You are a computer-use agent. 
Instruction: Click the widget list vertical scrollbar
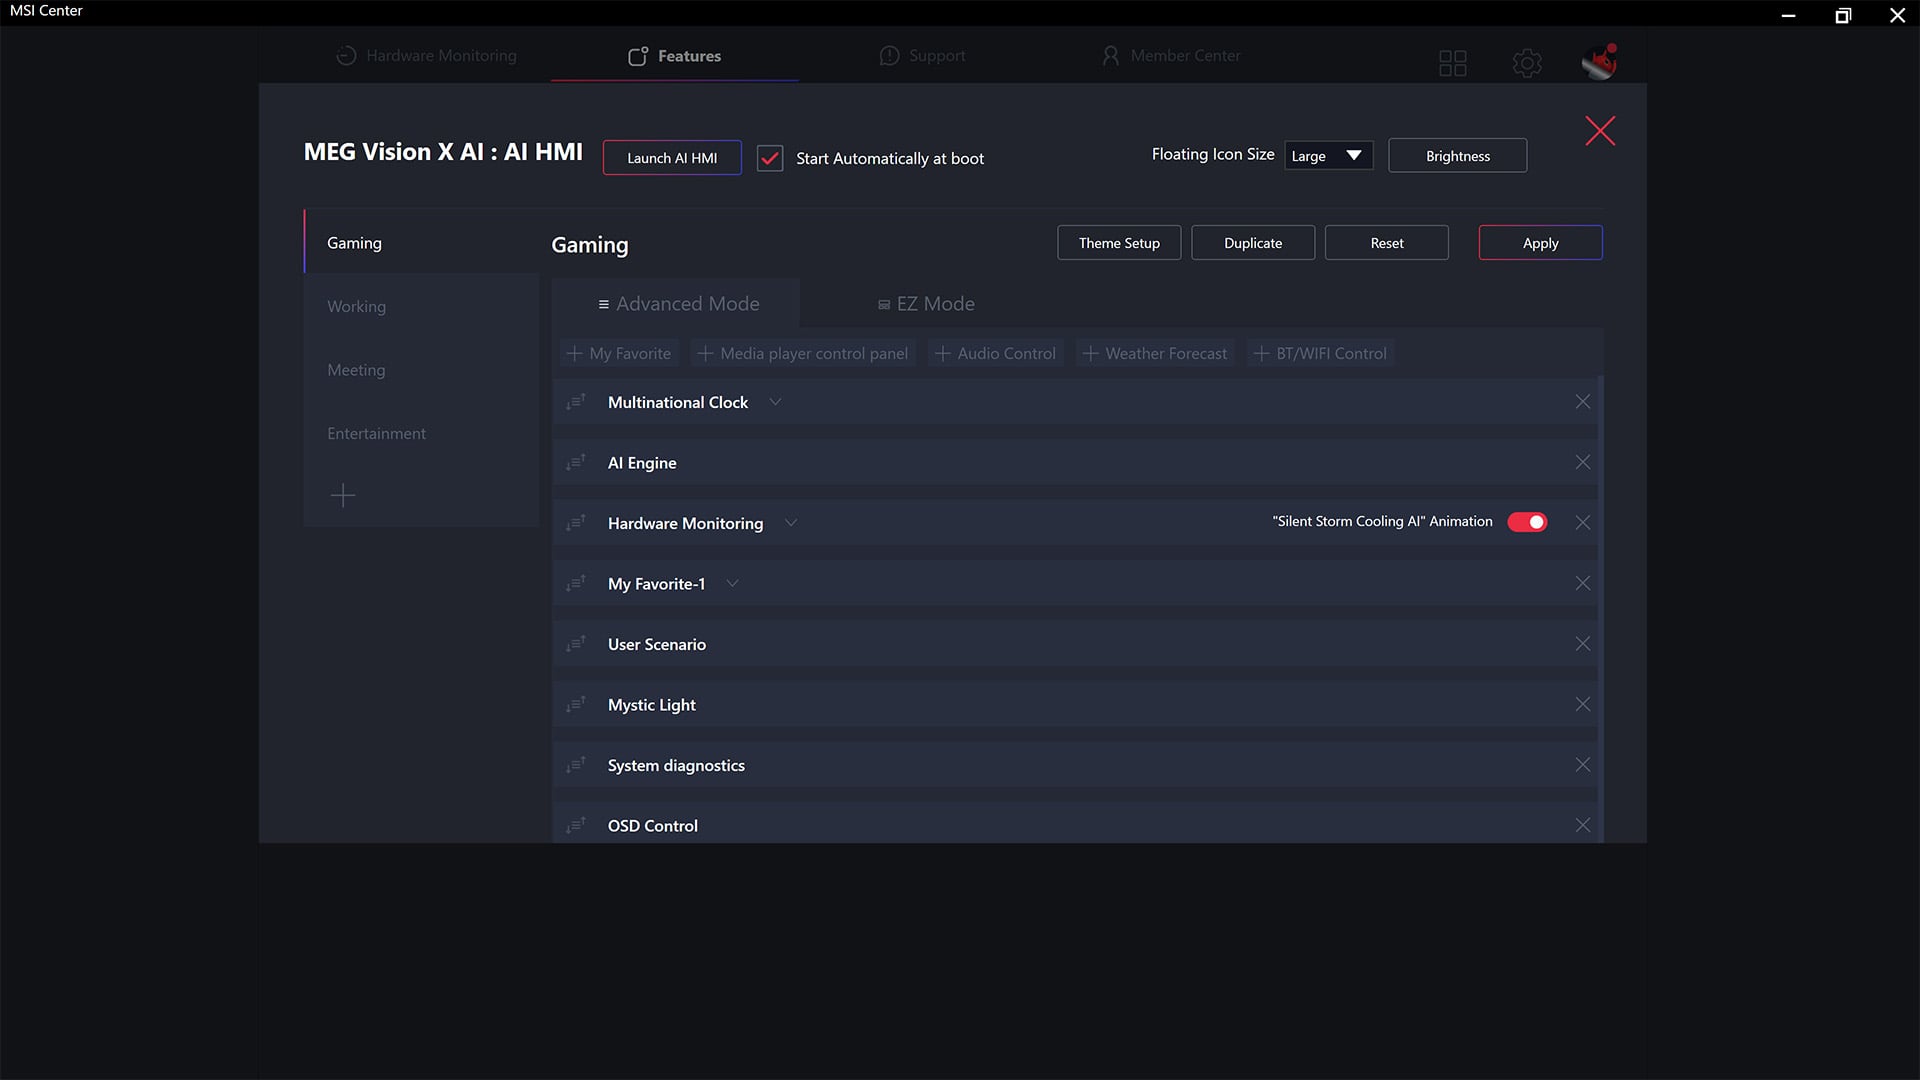pos(1601,608)
